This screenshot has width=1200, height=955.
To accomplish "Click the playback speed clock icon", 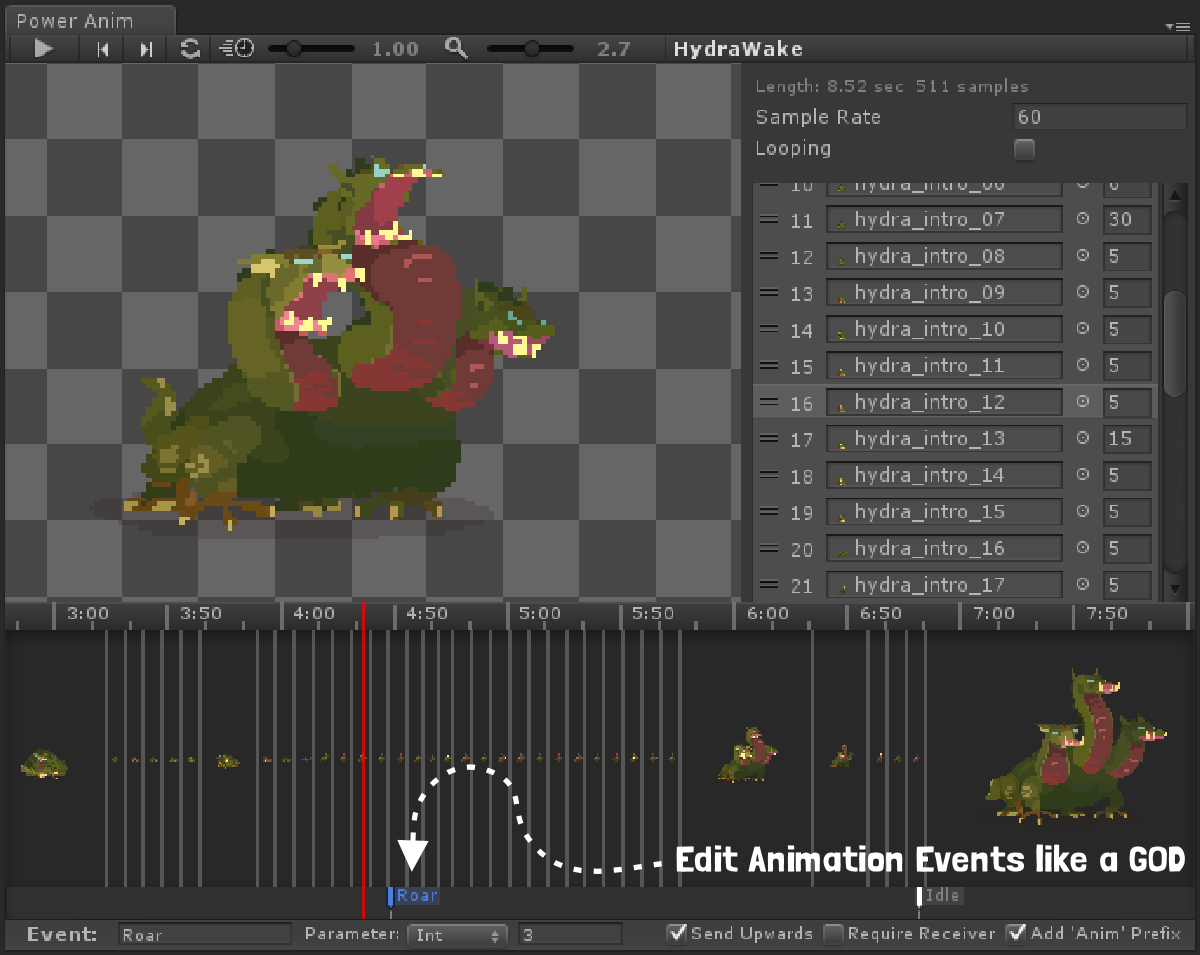I will (x=236, y=48).
